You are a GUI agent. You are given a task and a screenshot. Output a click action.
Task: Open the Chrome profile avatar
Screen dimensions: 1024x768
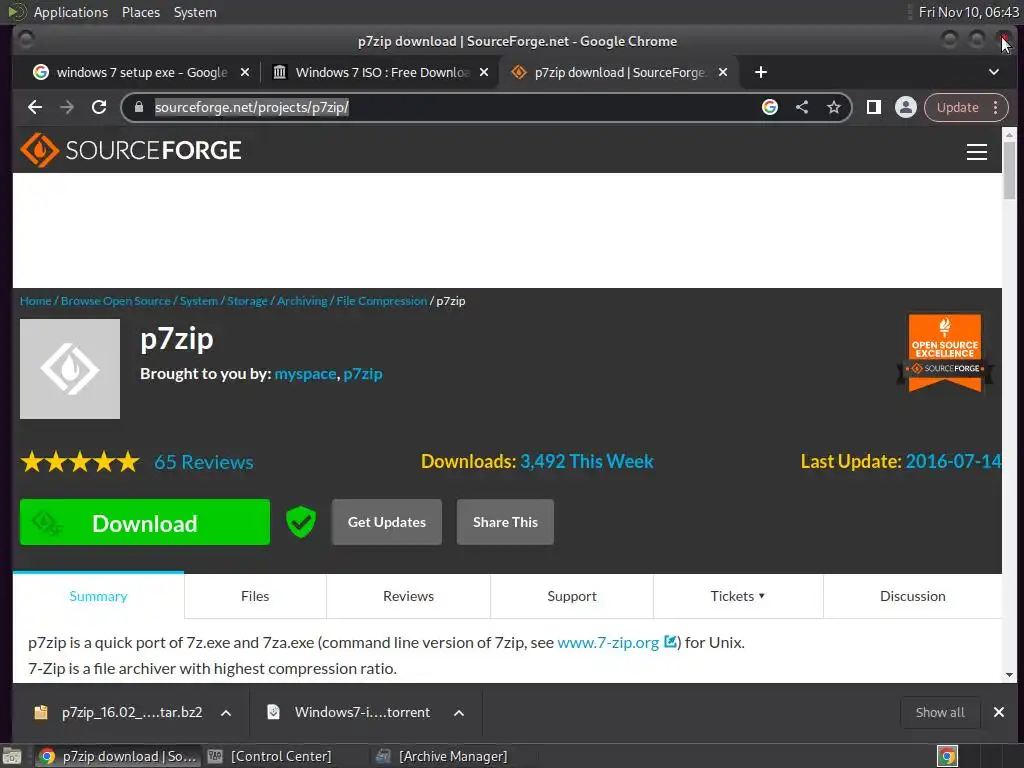pos(906,107)
